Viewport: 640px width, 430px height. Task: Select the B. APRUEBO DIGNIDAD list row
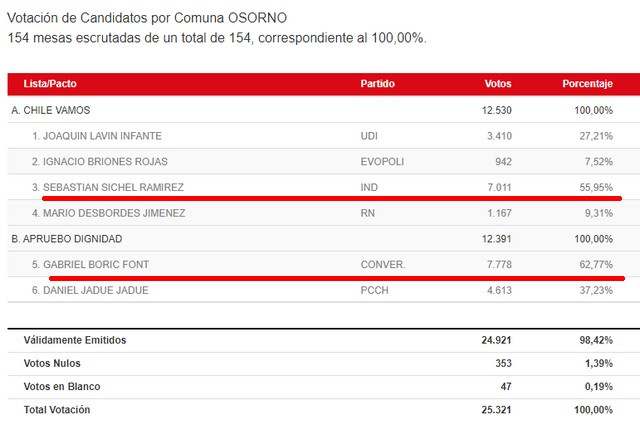(324, 239)
